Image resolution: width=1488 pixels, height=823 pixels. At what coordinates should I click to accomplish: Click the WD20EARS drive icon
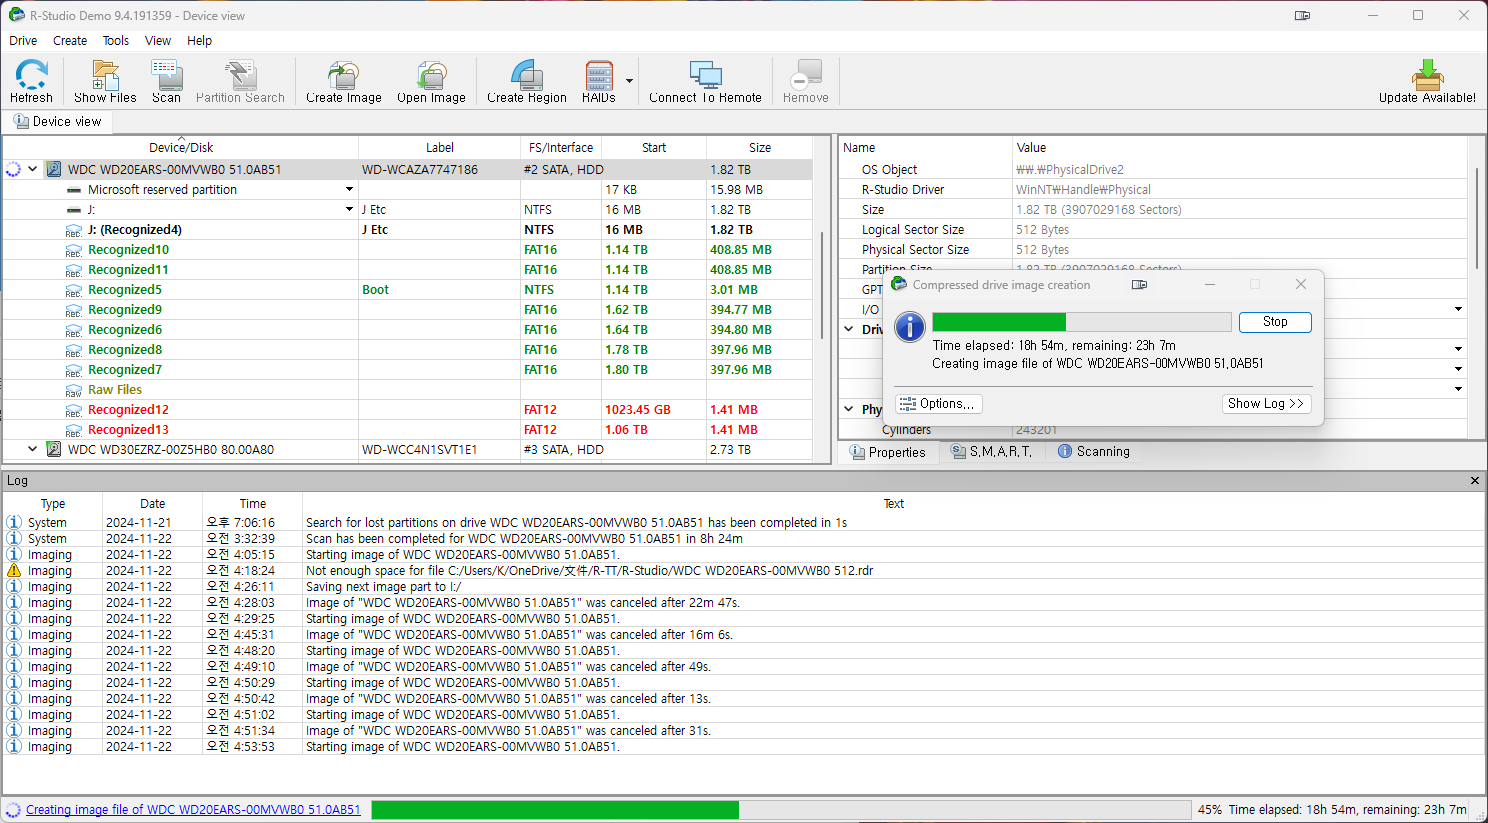click(x=54, y=169)
